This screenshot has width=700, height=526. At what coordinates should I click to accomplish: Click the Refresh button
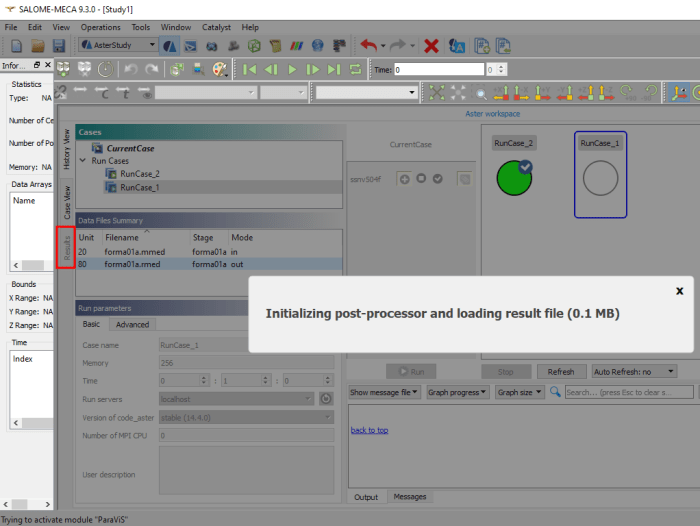point(561,372)
